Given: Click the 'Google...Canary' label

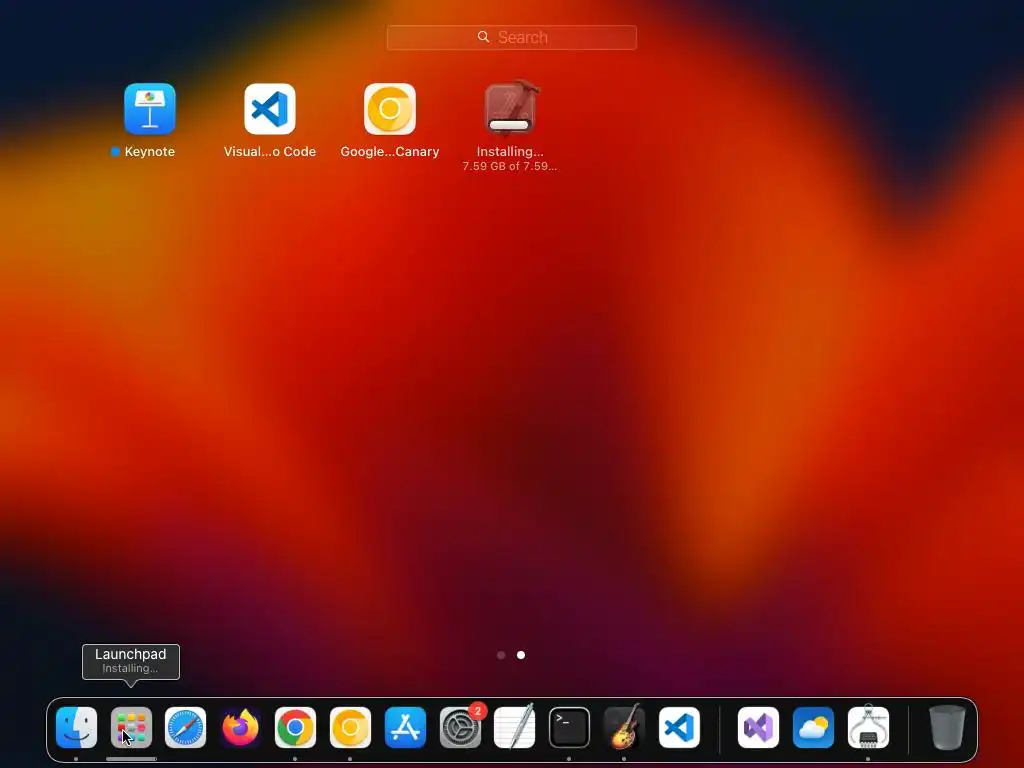Looking at the screenshot, I should pyautogui.click(x=390, y=152).
